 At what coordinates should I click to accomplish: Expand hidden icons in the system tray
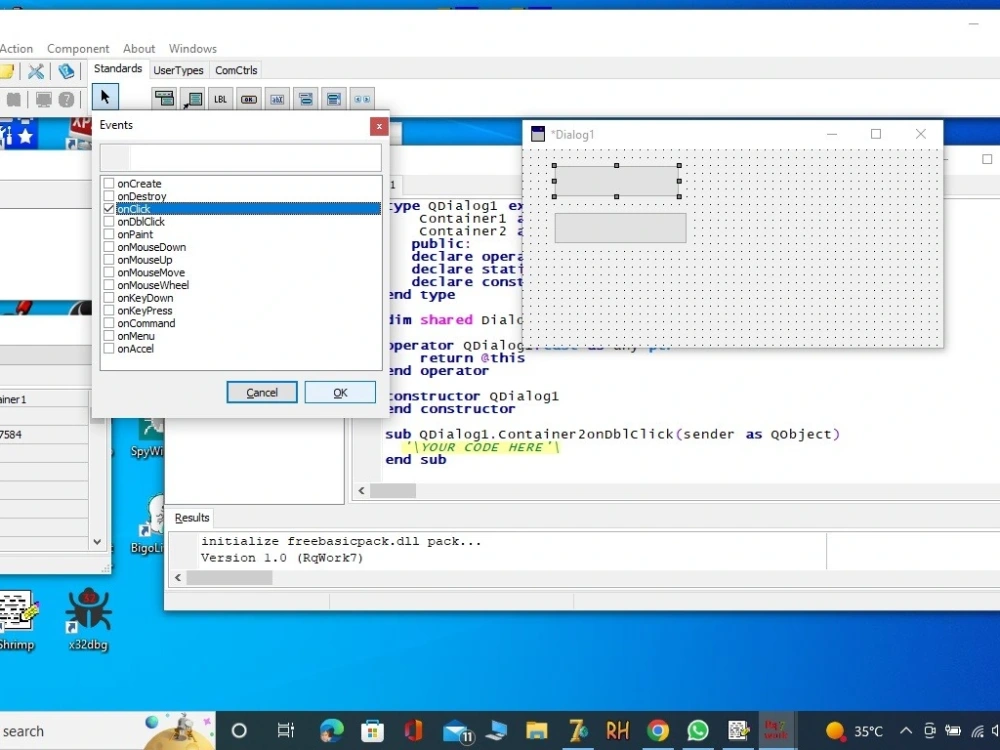pos(905,730)
